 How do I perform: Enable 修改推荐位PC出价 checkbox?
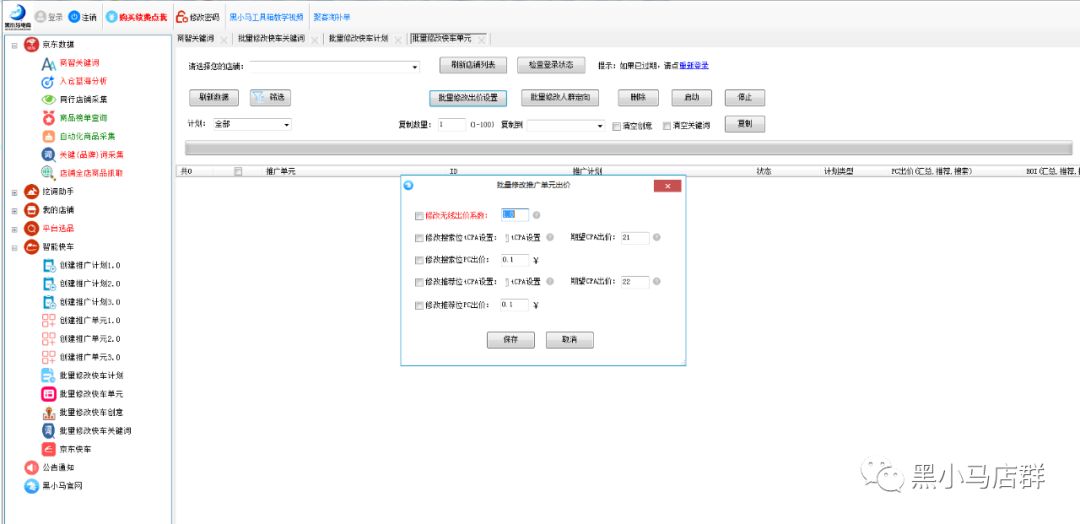(419, 305)
